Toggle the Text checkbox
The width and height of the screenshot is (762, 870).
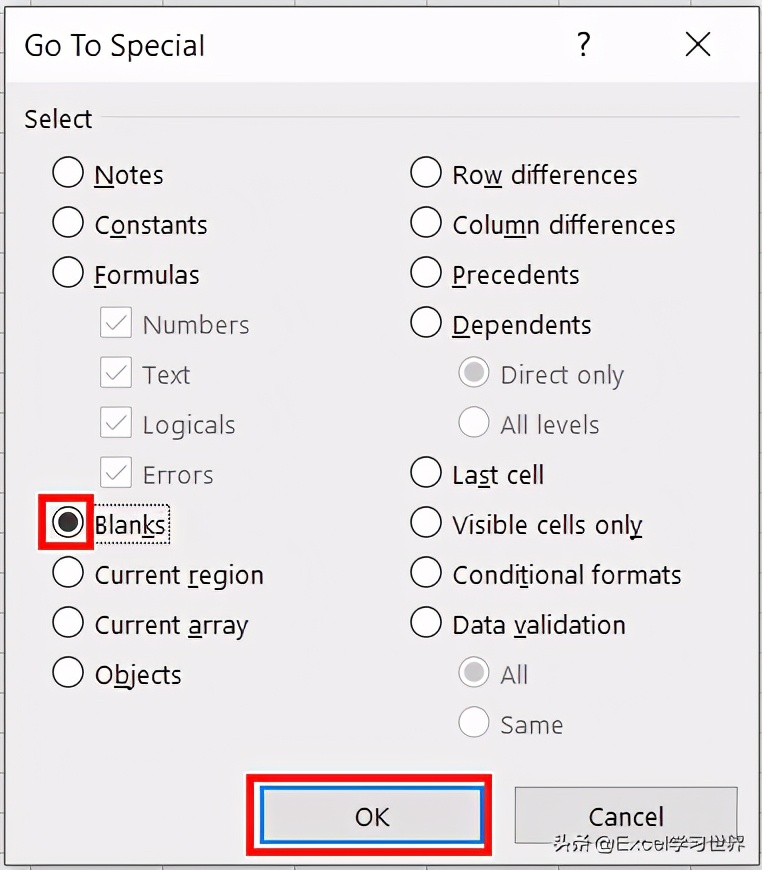tap(116, 373)
